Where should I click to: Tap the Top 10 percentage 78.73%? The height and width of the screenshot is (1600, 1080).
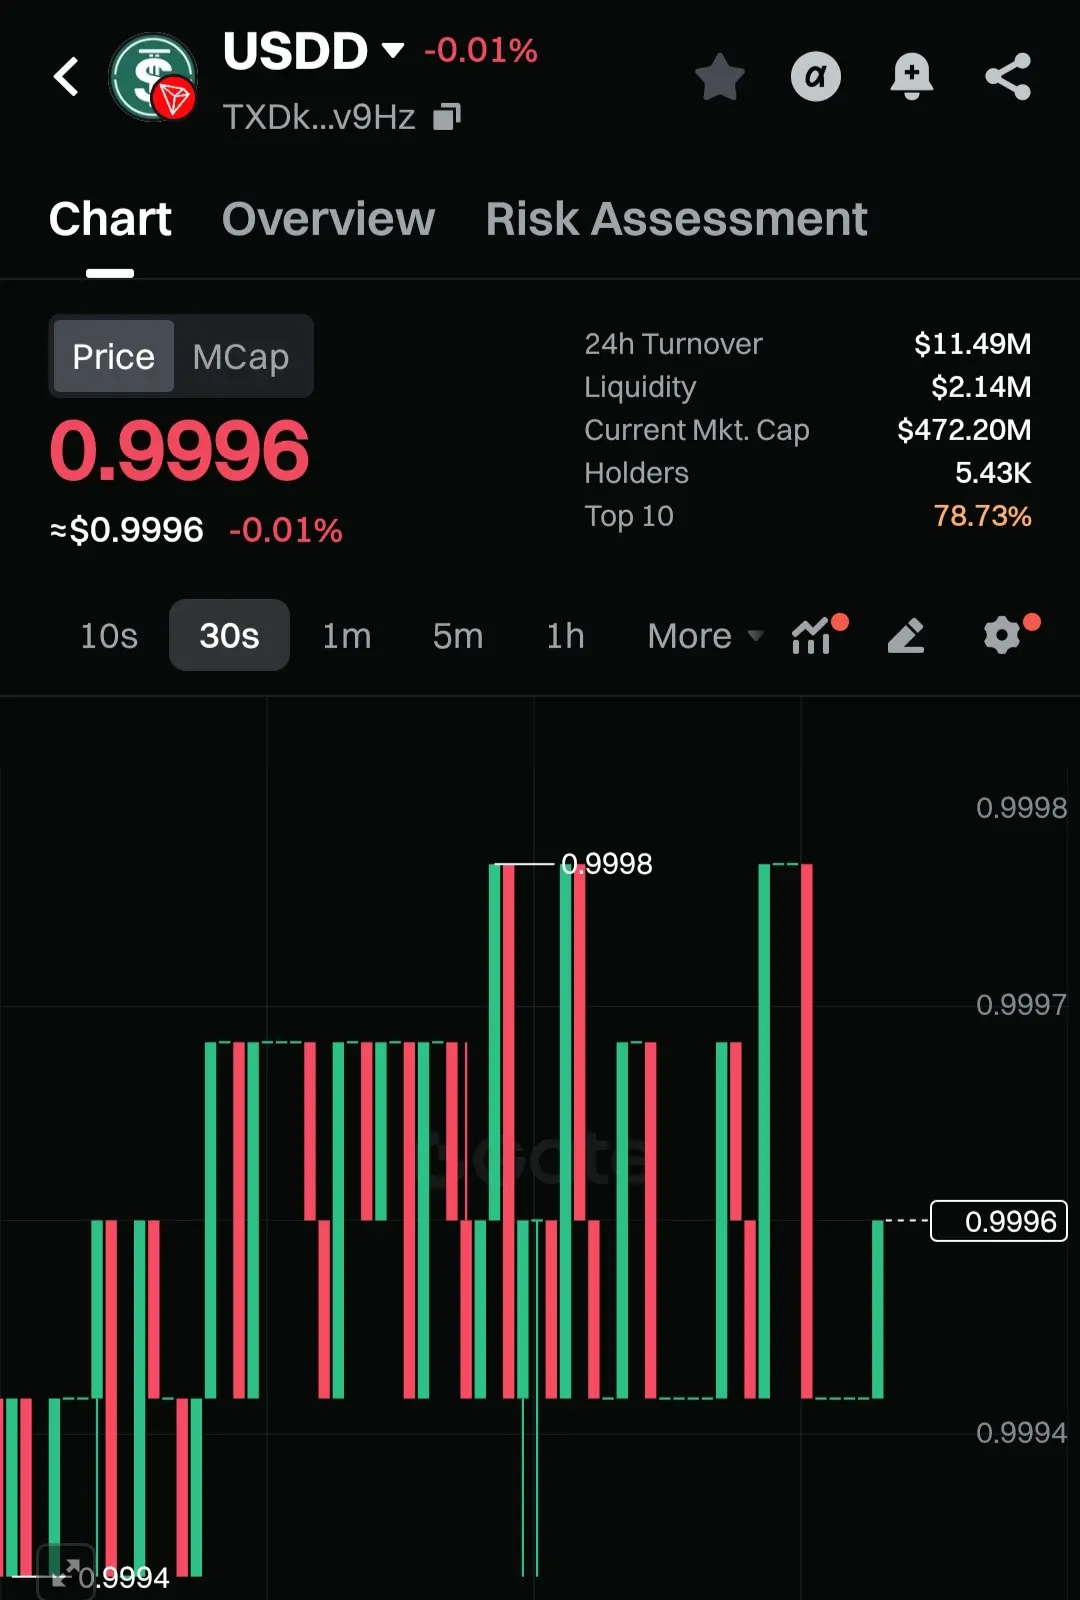coord(982,516)
